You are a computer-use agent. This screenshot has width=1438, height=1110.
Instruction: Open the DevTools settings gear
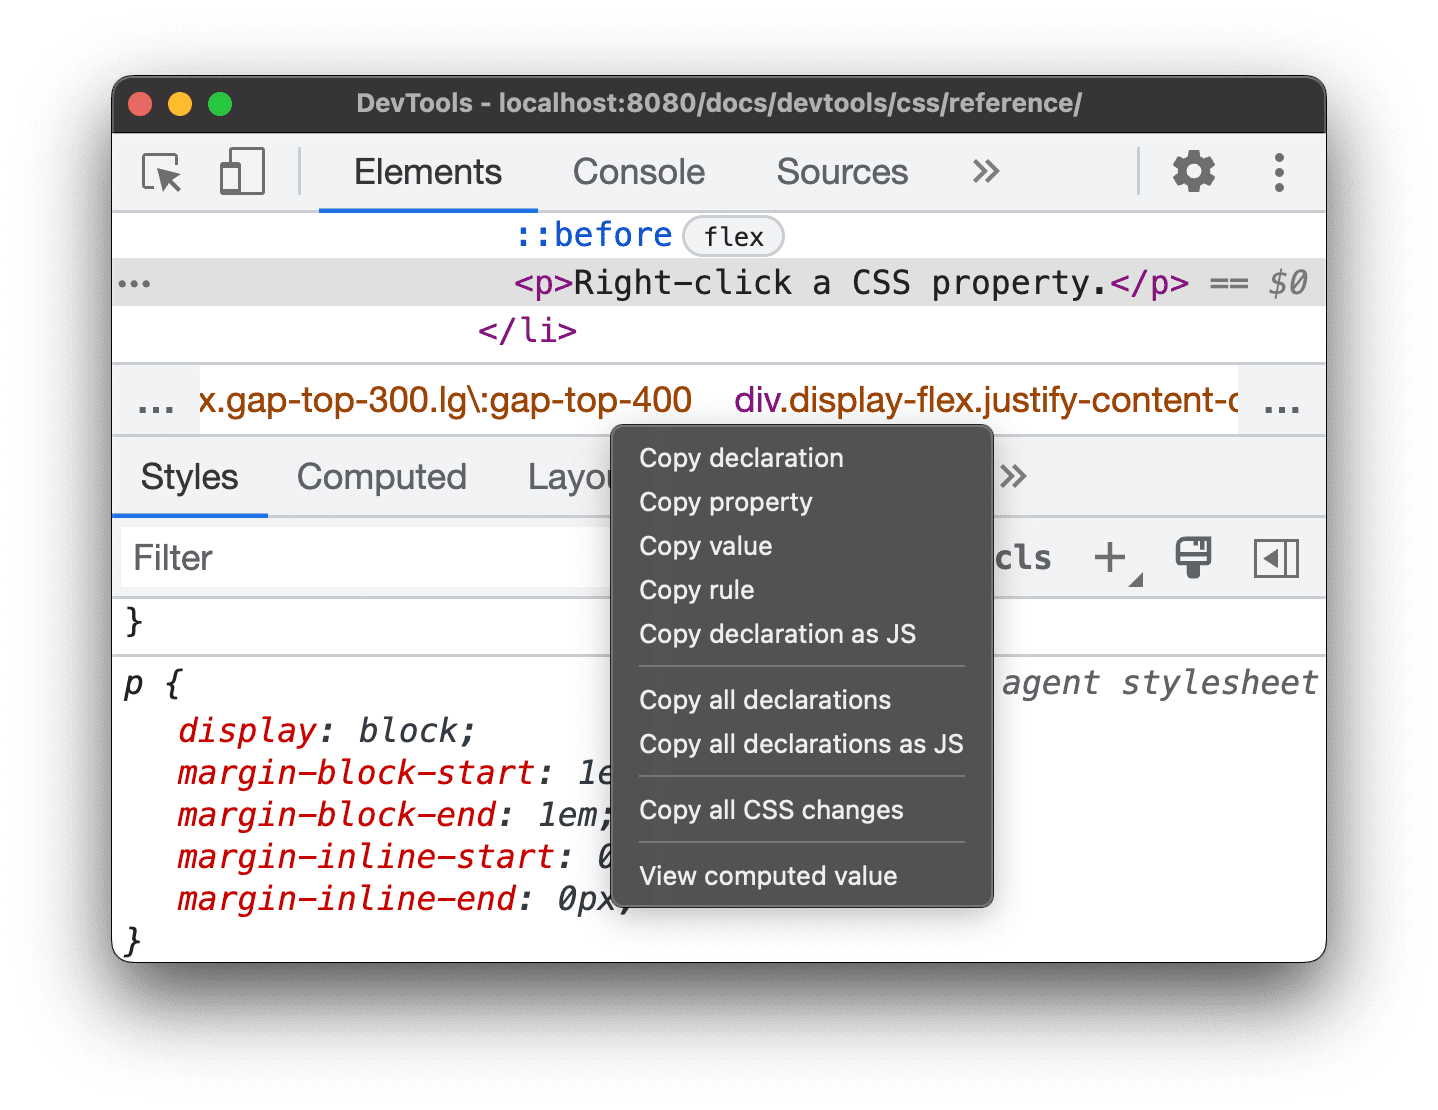(1193, 172)
